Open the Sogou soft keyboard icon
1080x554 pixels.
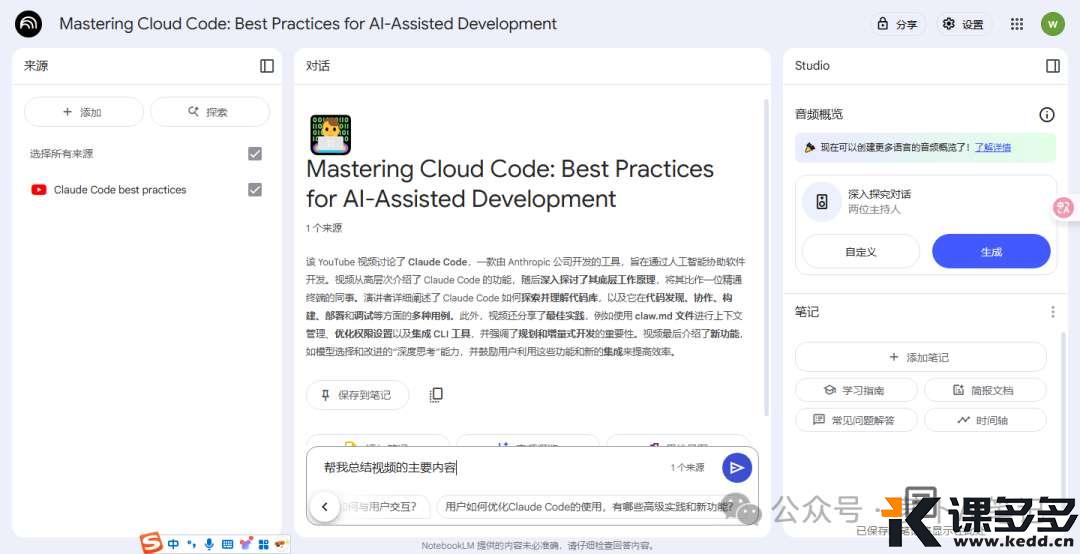227,544
